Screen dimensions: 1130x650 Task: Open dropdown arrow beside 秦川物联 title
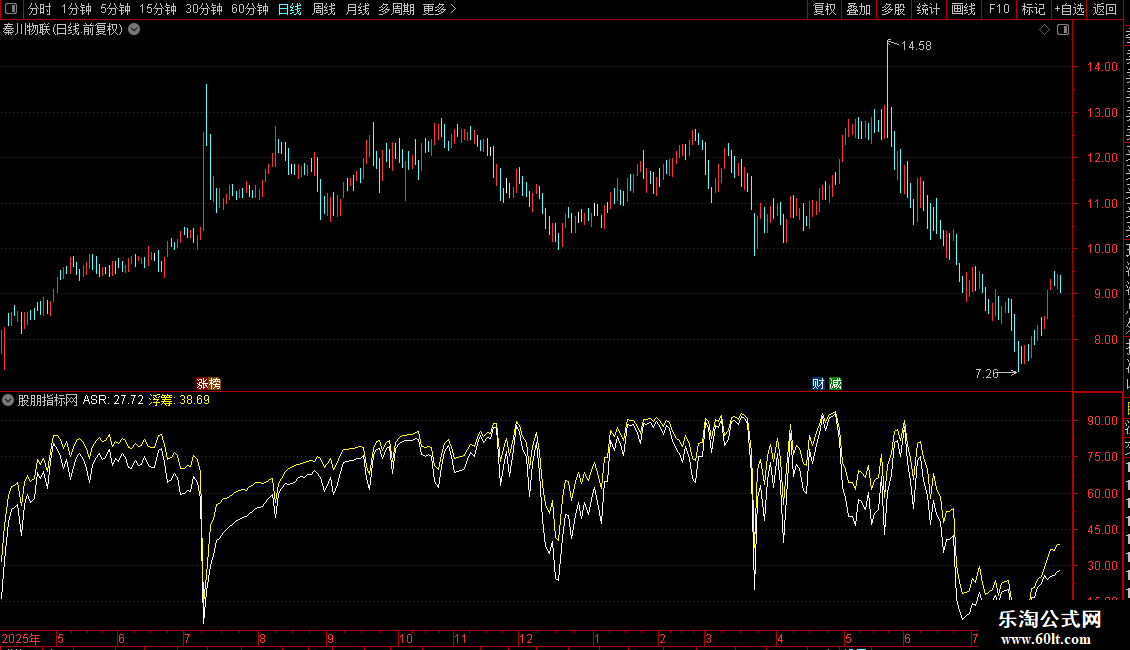pyautogui.click(x=134, y=30)
